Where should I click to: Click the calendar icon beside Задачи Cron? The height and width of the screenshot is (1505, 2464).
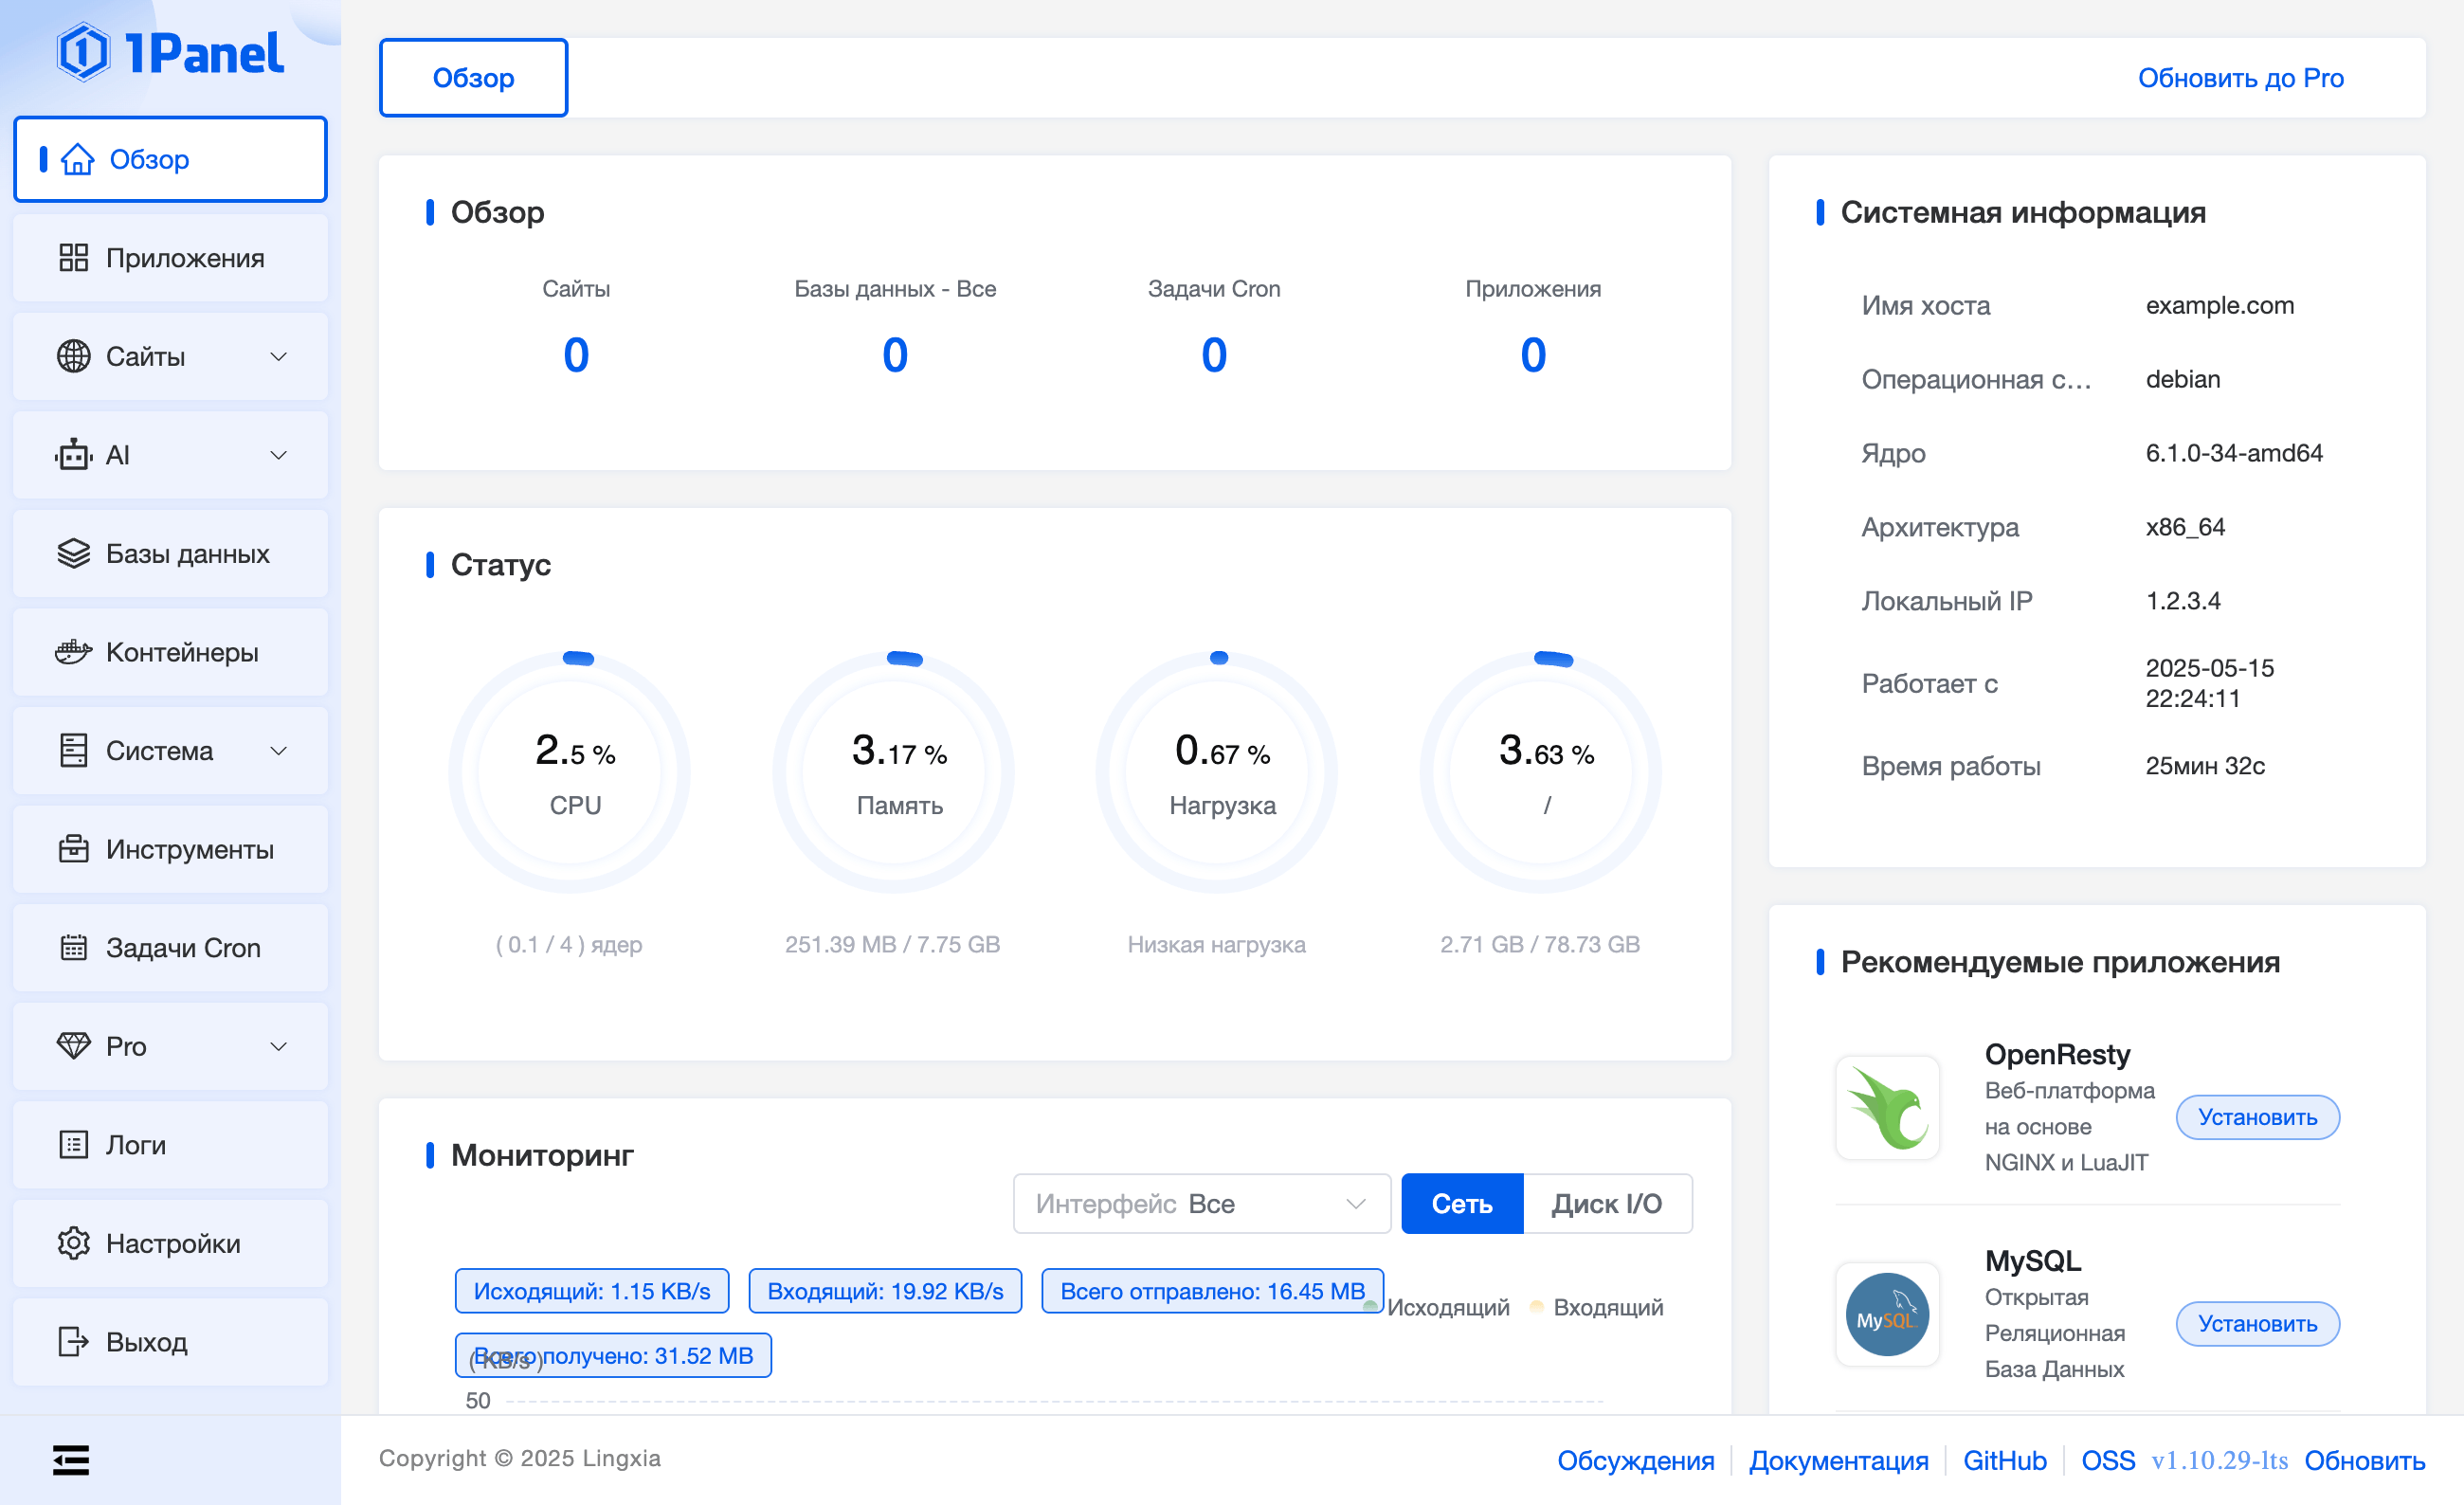(73, 947)
